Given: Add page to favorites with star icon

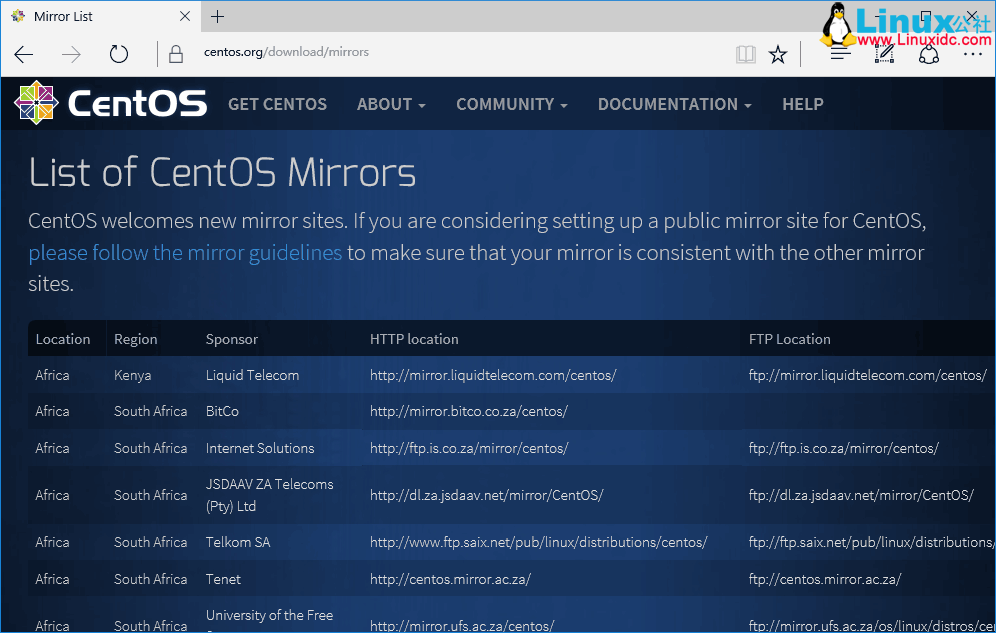Looking at the screenshot, I should pyautogui.click(x=778, y=54).
